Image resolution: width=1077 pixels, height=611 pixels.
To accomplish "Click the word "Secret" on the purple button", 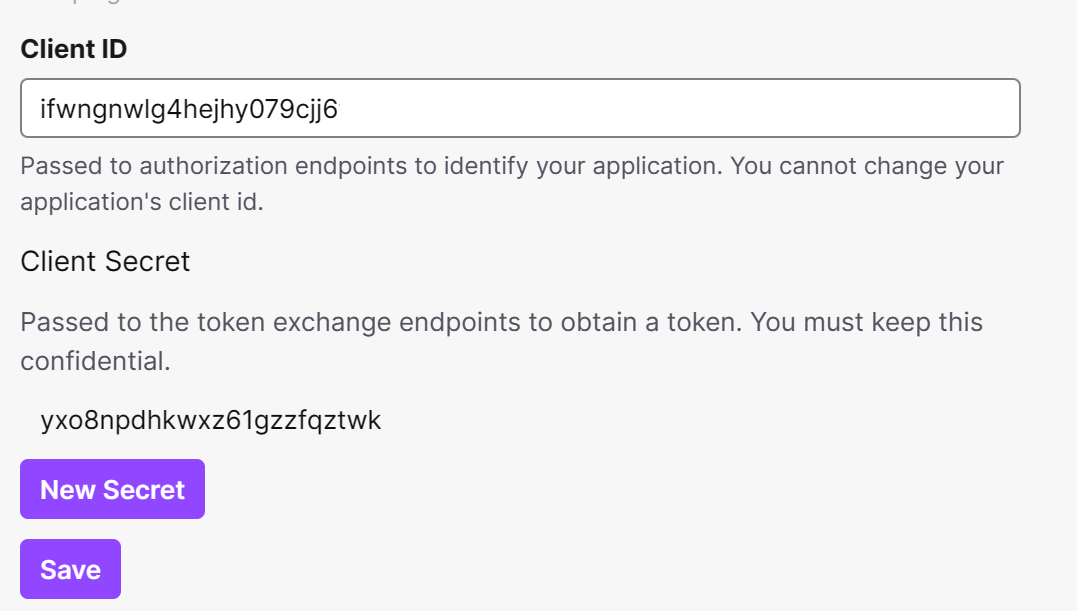I will [144, 489].
